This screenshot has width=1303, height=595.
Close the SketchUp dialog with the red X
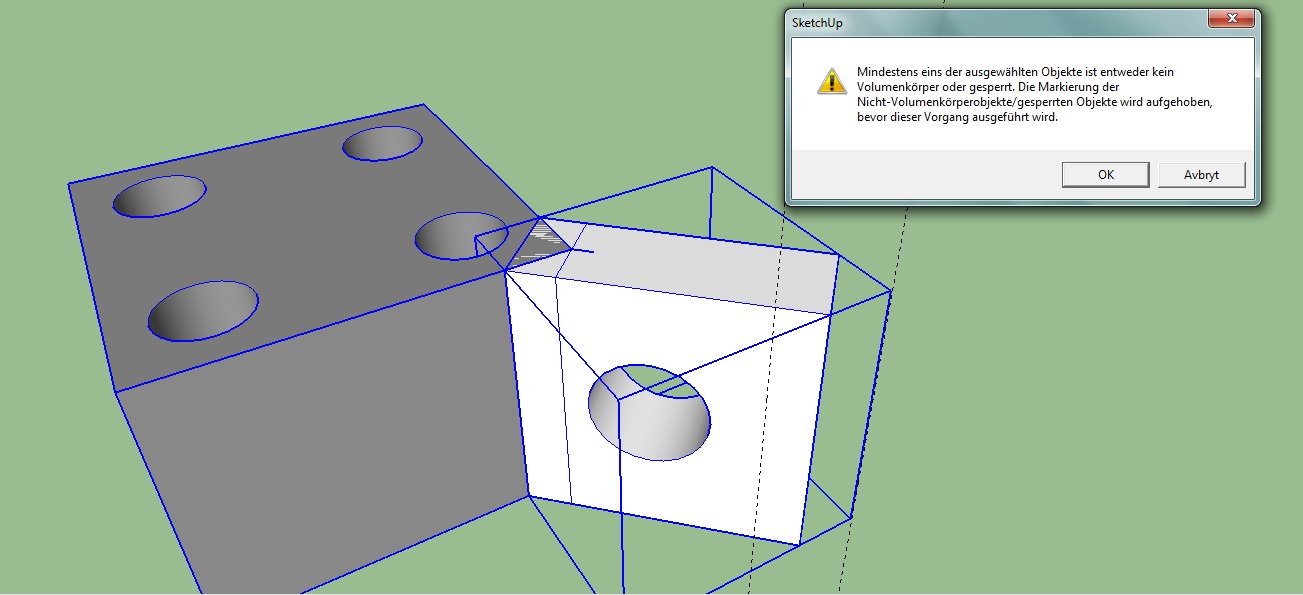pos(1231,20)
